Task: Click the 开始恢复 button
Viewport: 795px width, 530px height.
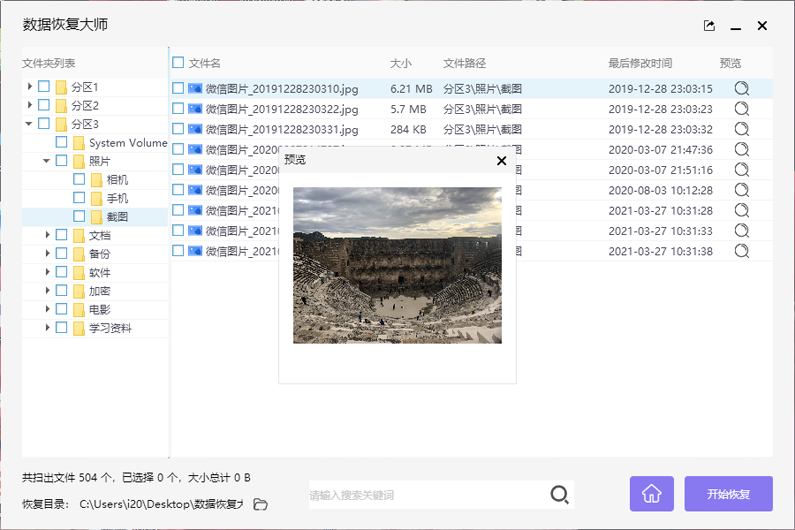Action: [x=728, y=494]
